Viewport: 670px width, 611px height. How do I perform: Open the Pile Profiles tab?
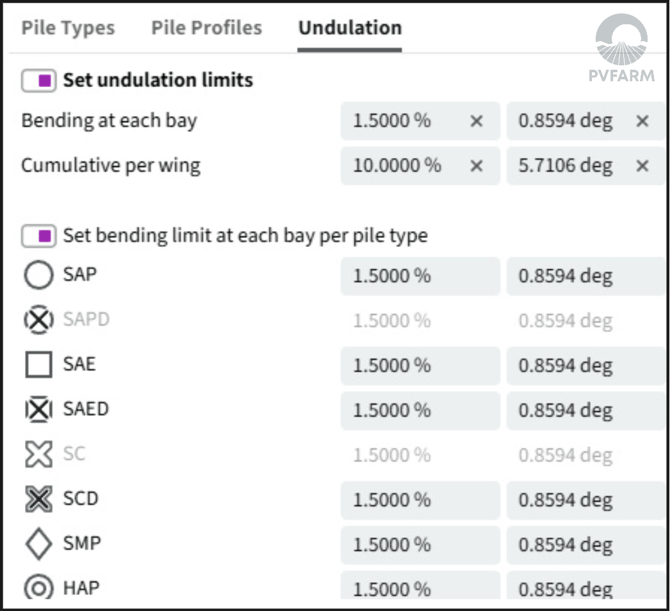(206, 28)
